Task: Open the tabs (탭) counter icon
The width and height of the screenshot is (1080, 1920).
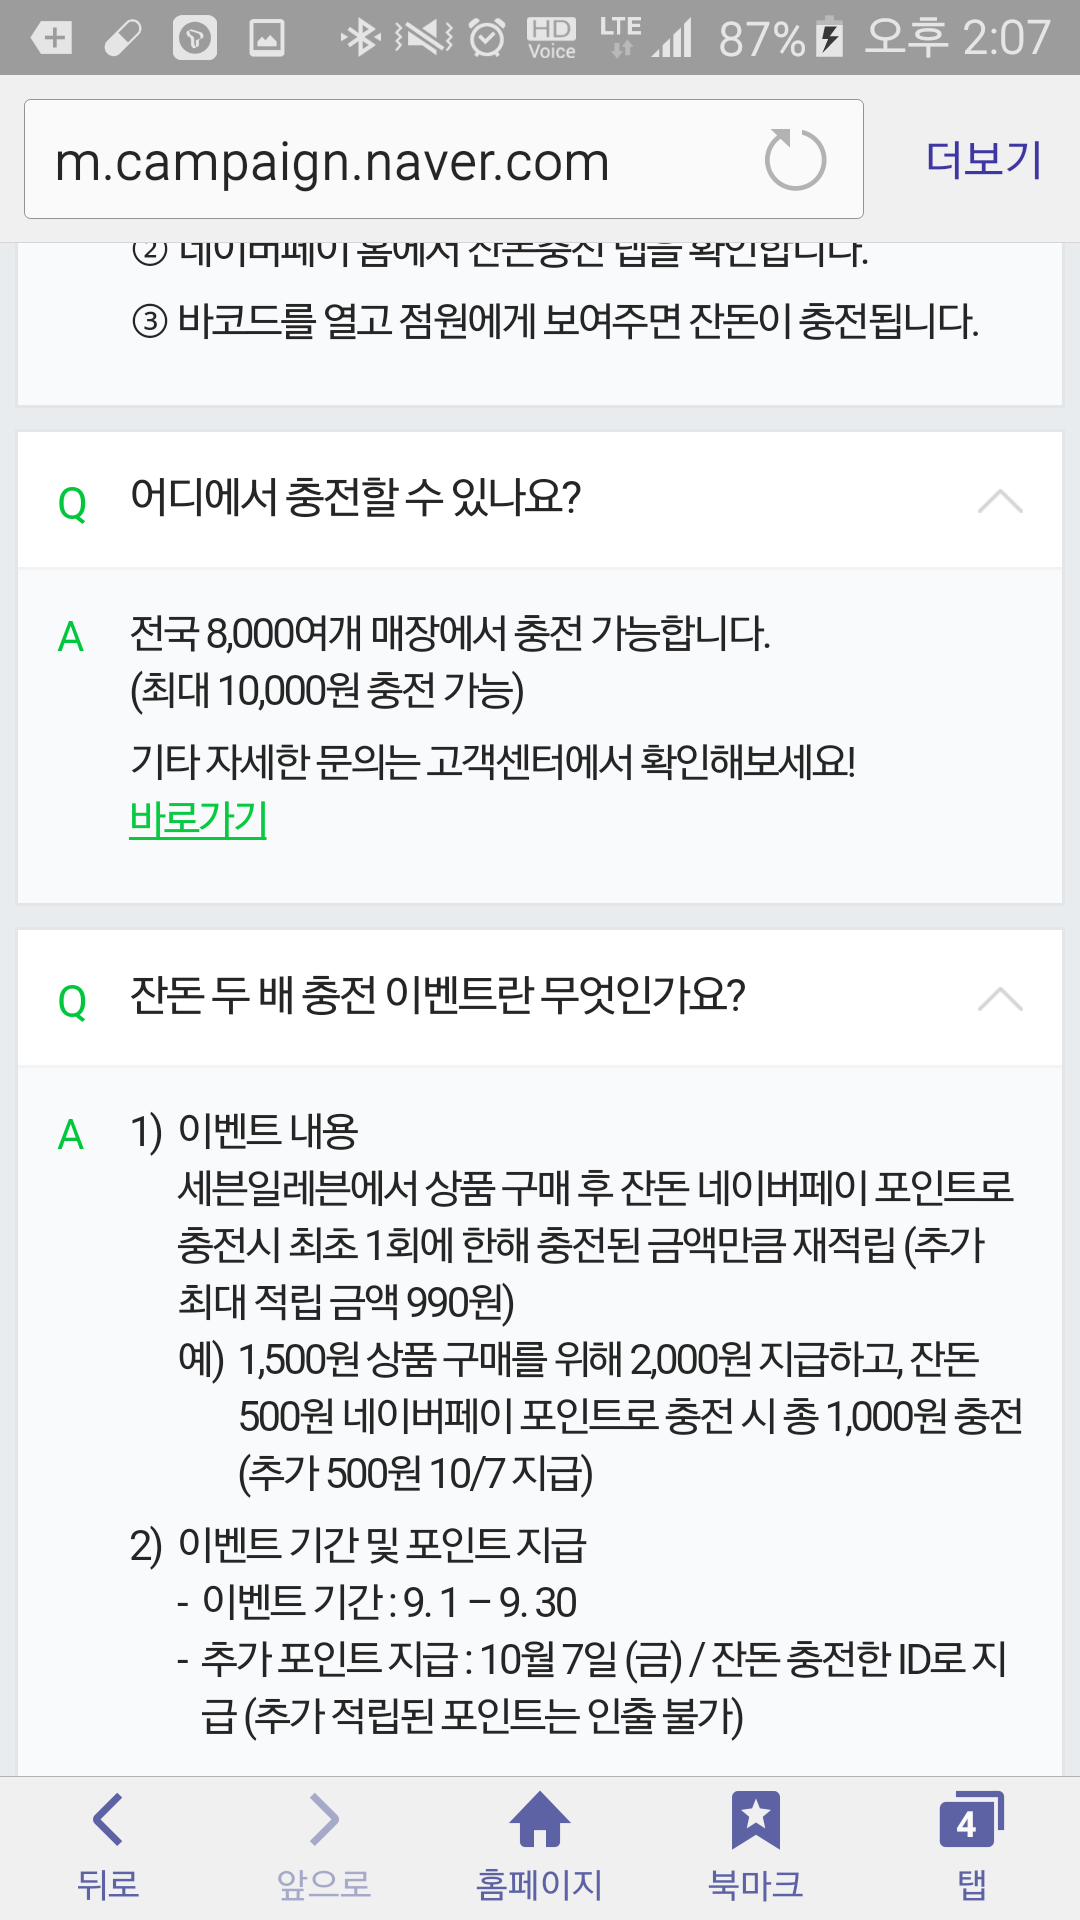Action: coord(970,1819)
